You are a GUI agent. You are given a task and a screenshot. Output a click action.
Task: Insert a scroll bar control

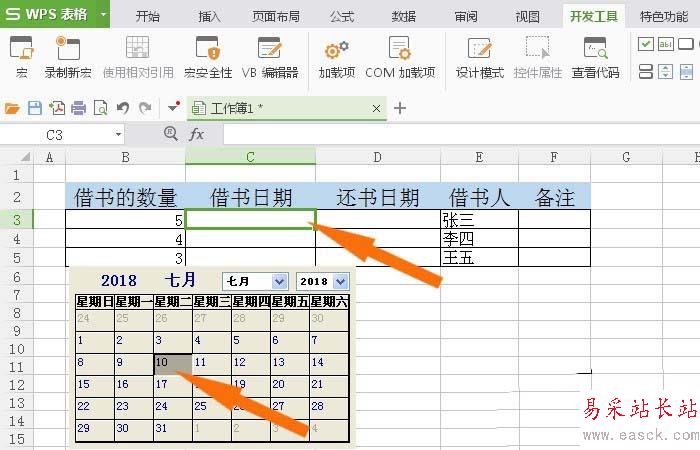pos(686,71)
